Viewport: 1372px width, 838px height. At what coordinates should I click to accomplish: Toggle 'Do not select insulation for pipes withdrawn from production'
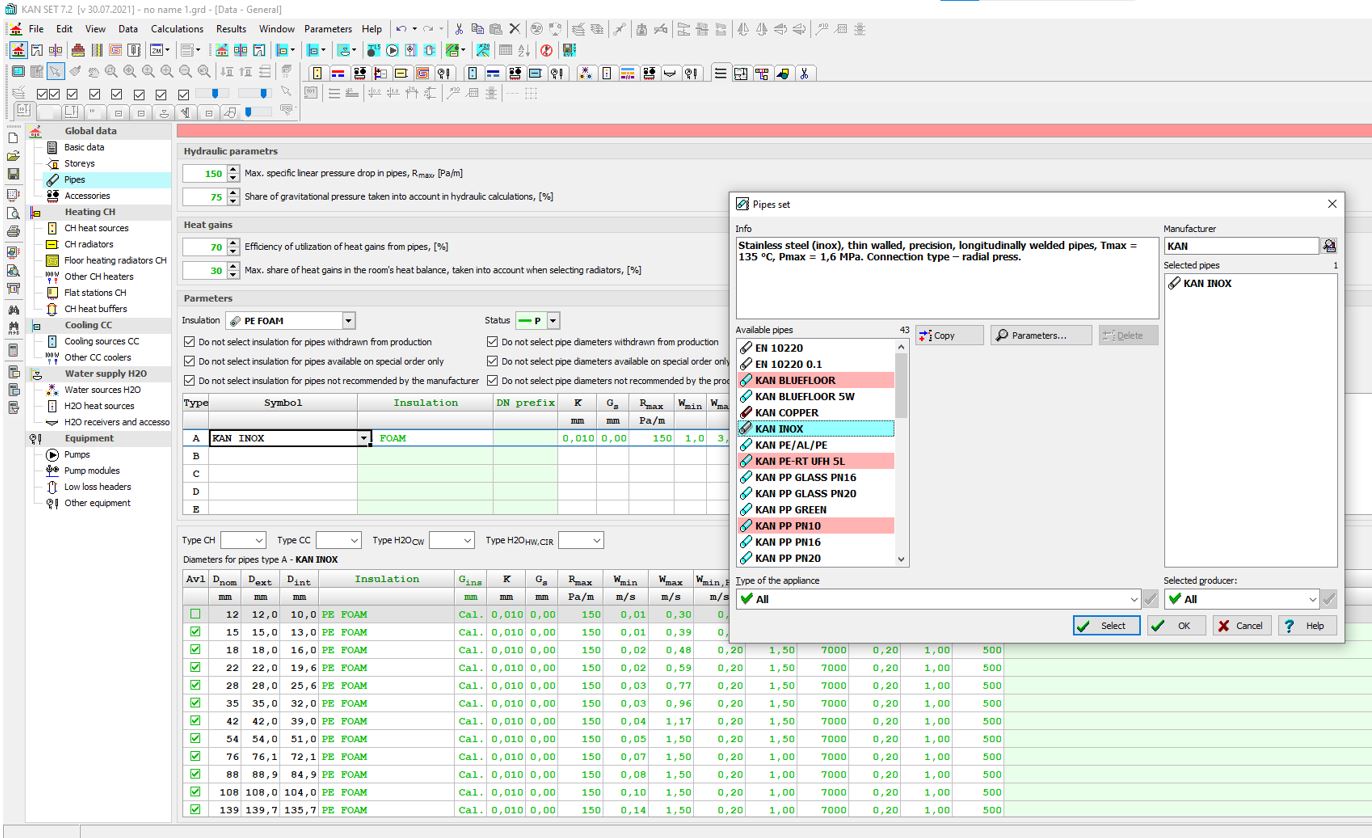click(x=190, y=342)
